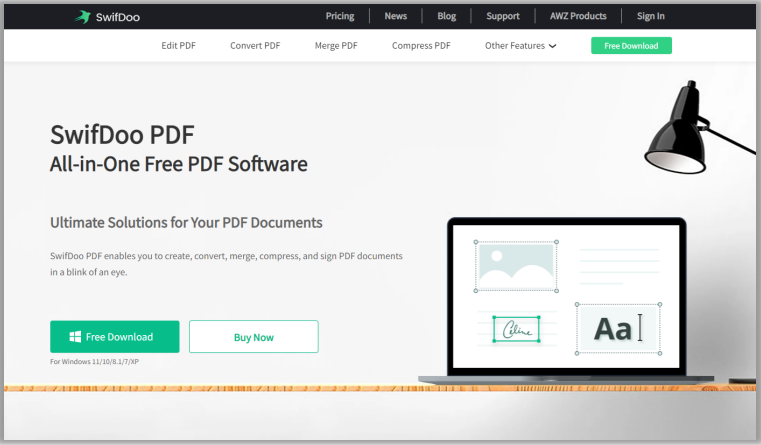Open AWZ Products menu item

pyautogui.click(x=578, y=16)
